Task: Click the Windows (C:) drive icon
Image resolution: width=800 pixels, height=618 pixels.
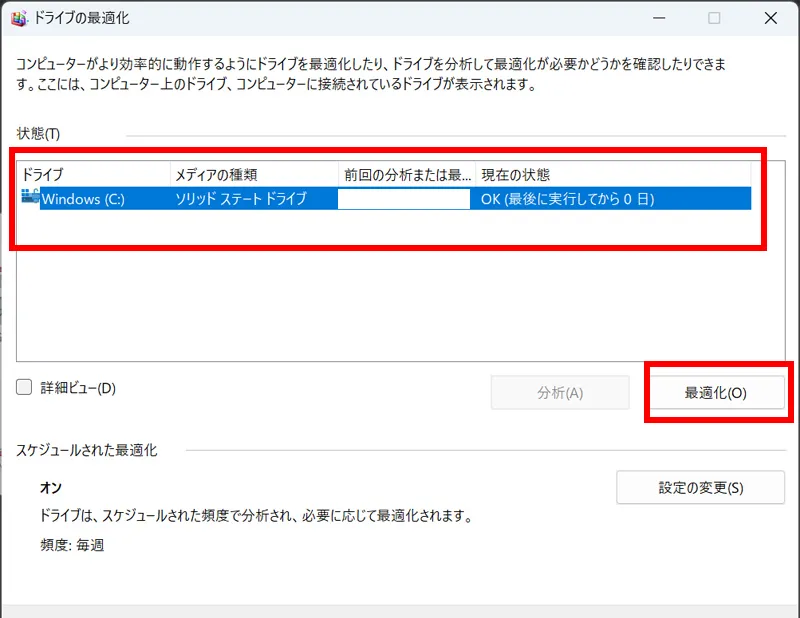Action: coord(29,198)
